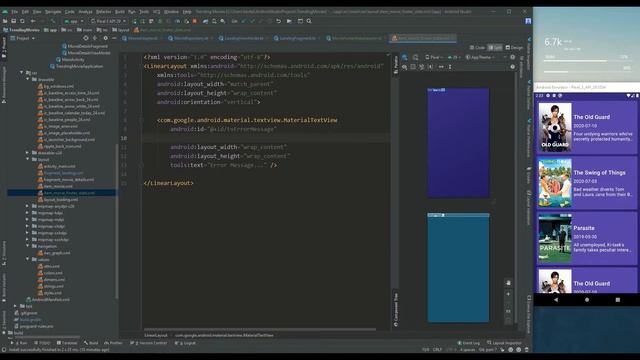Open the app run configuration dropdown

pos(73,21)
